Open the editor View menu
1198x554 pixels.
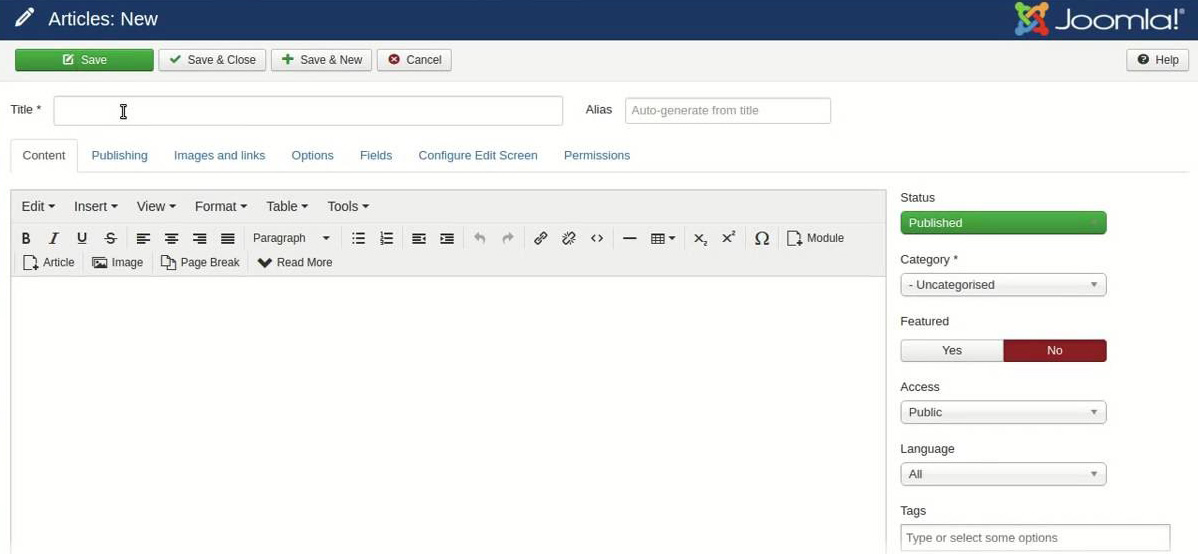156,206
